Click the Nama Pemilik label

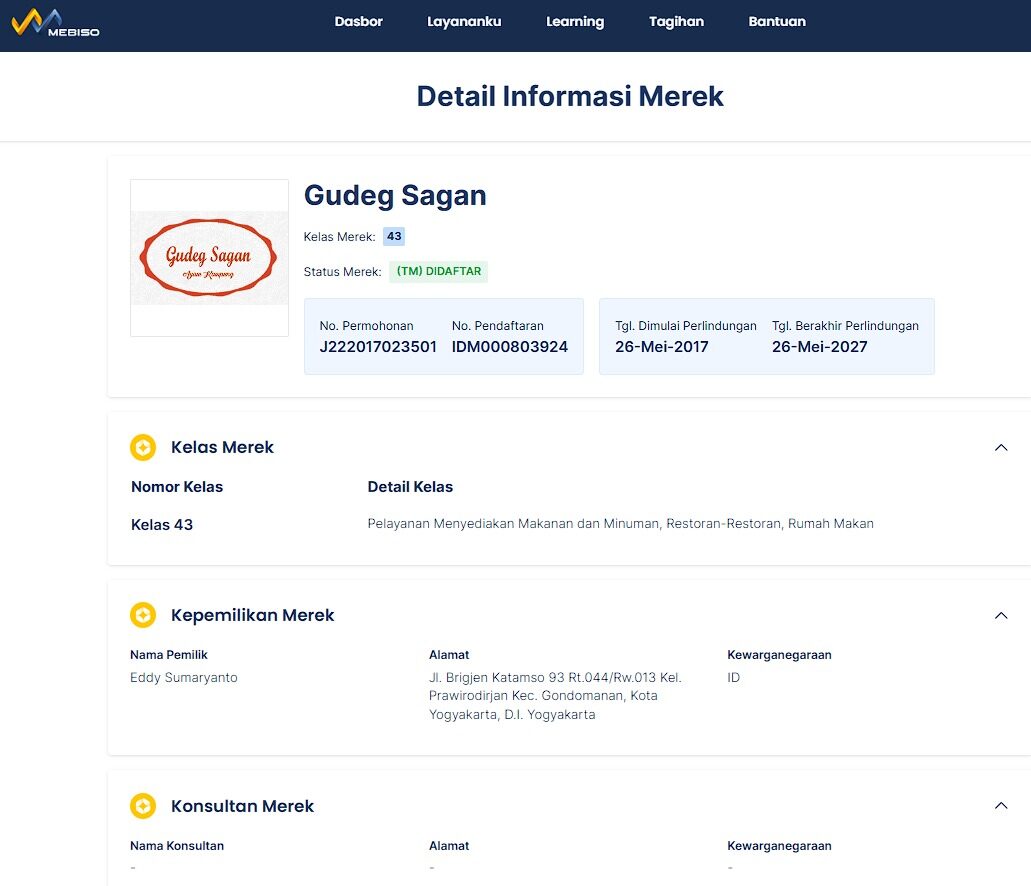click(x=168, y=654)
